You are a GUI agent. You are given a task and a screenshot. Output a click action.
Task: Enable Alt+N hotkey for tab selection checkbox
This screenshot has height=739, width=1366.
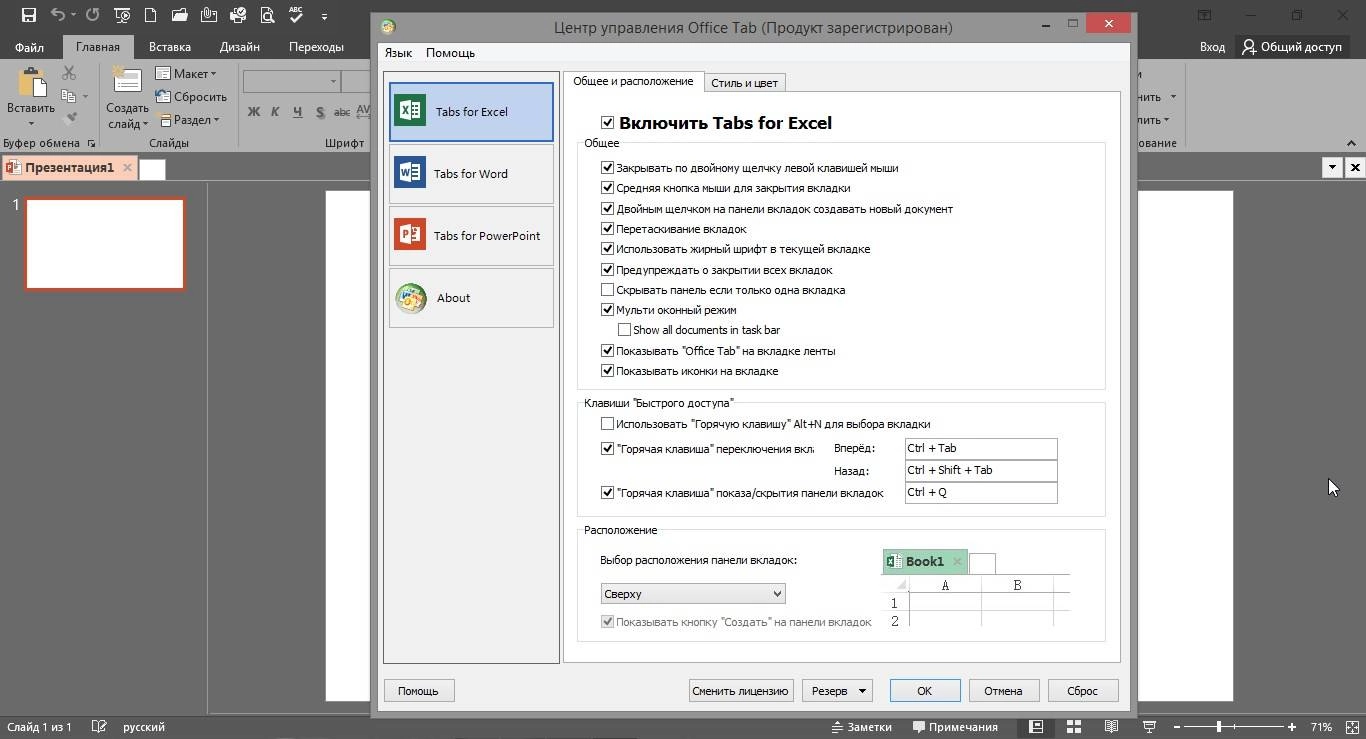607,424
